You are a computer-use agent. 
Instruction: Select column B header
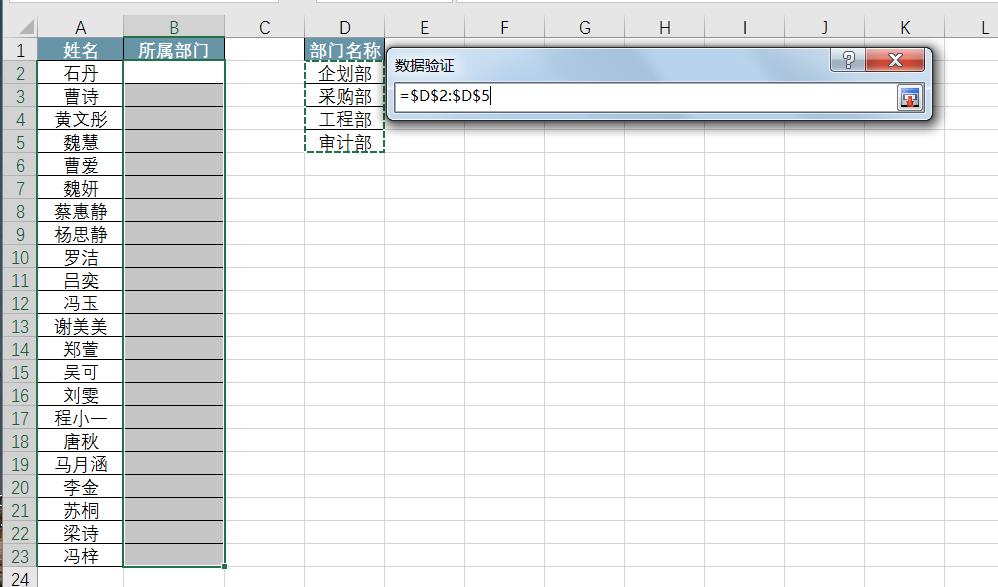pos(174,27)
